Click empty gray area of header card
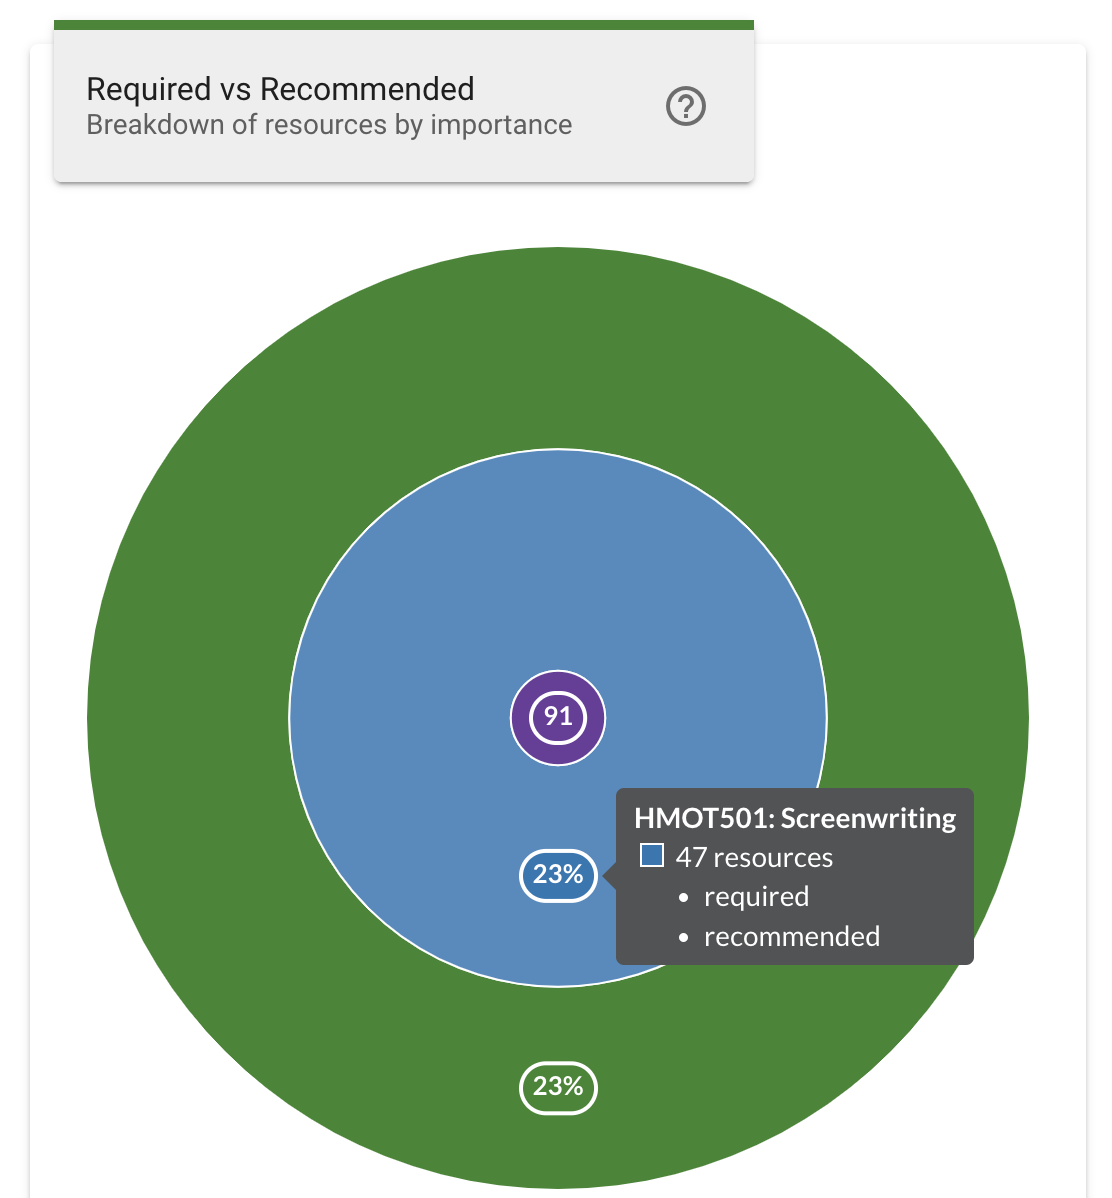The width and height of the screenshot is (1112, 1198). click(x=620, y=155)
